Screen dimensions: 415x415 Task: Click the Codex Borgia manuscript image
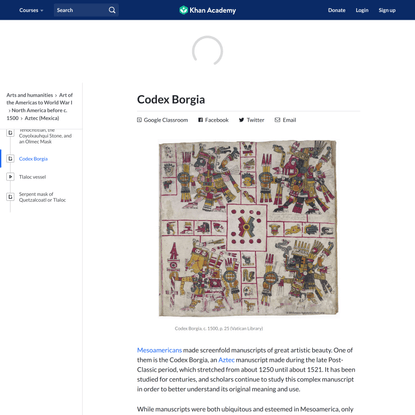248,228
